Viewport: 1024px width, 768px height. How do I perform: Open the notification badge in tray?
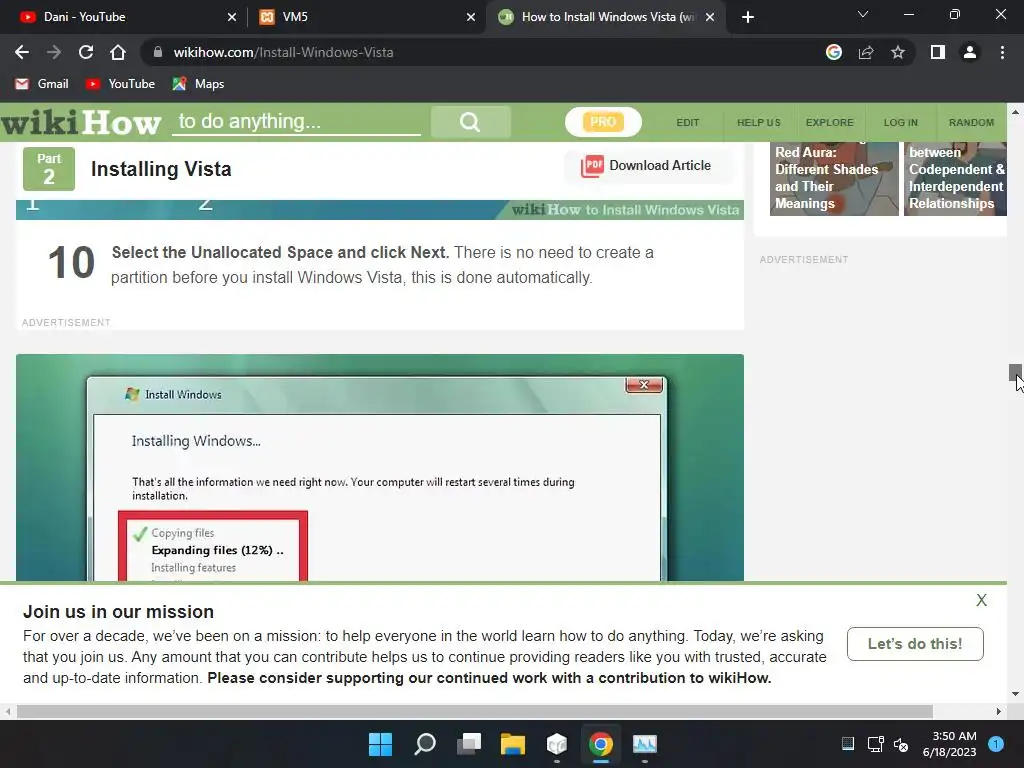[x=996, y=744]
